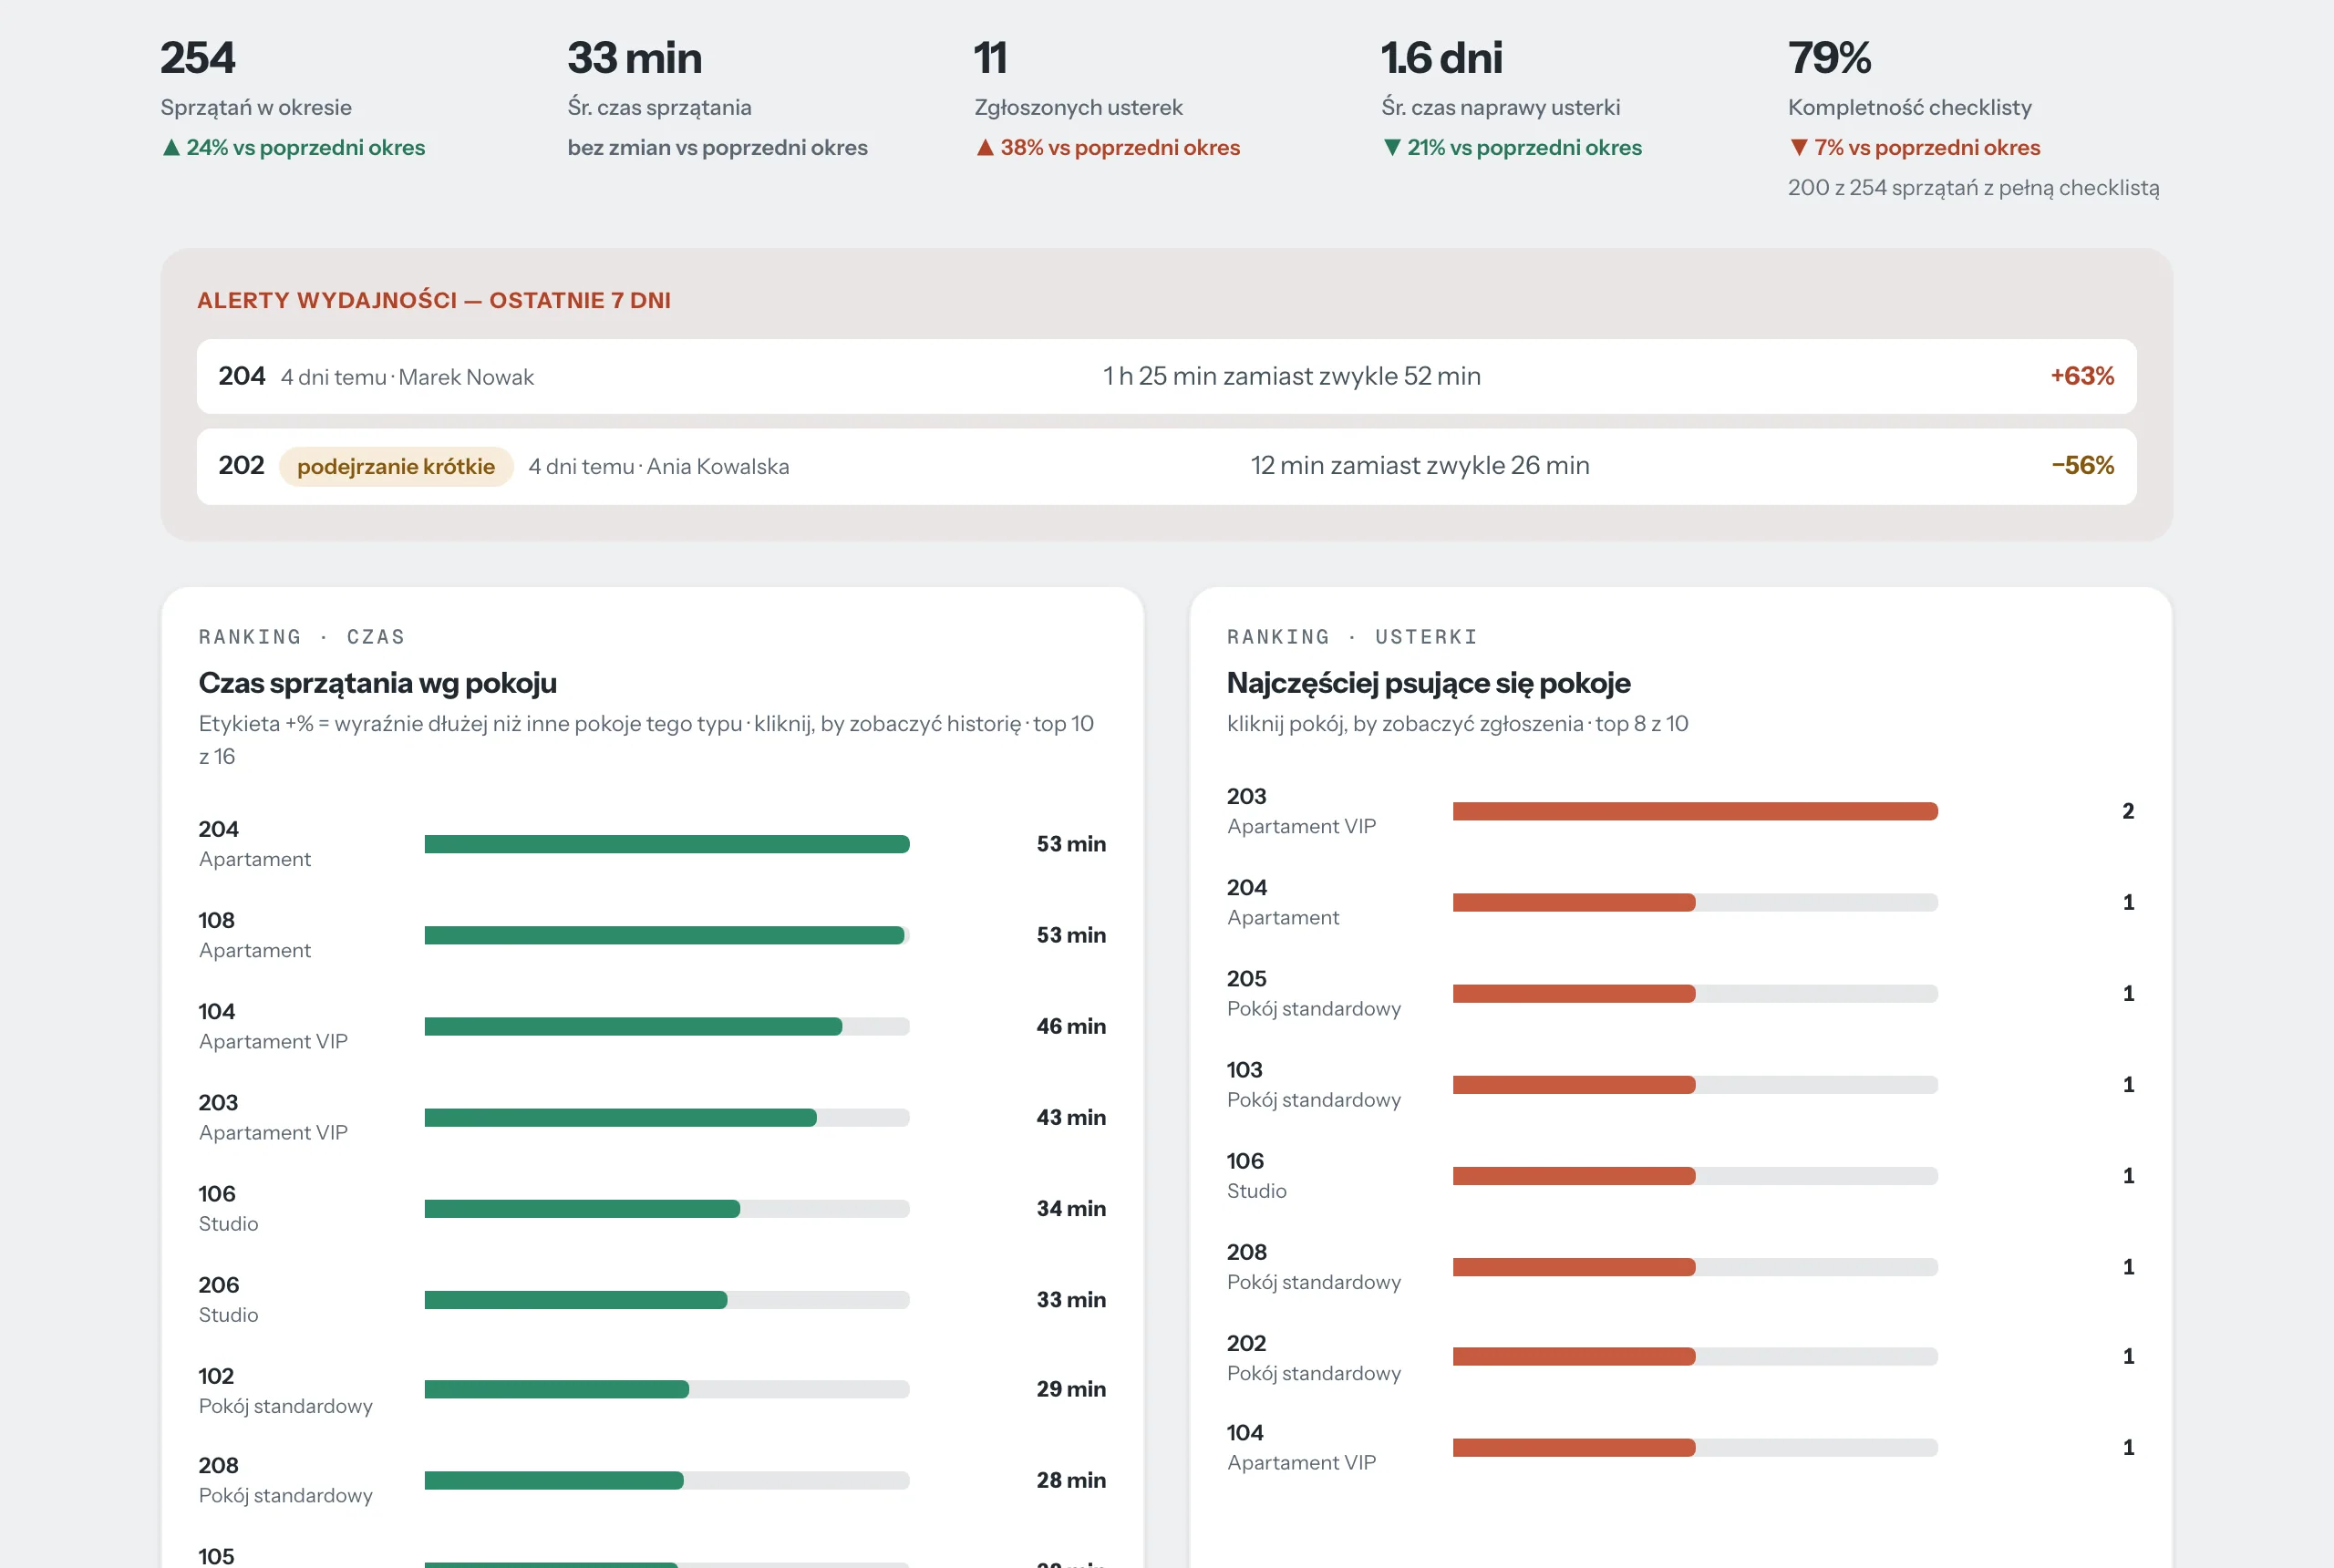
Task: Click the '1.6 dni' repair time stat
Action: click(x=1511, y=98)
